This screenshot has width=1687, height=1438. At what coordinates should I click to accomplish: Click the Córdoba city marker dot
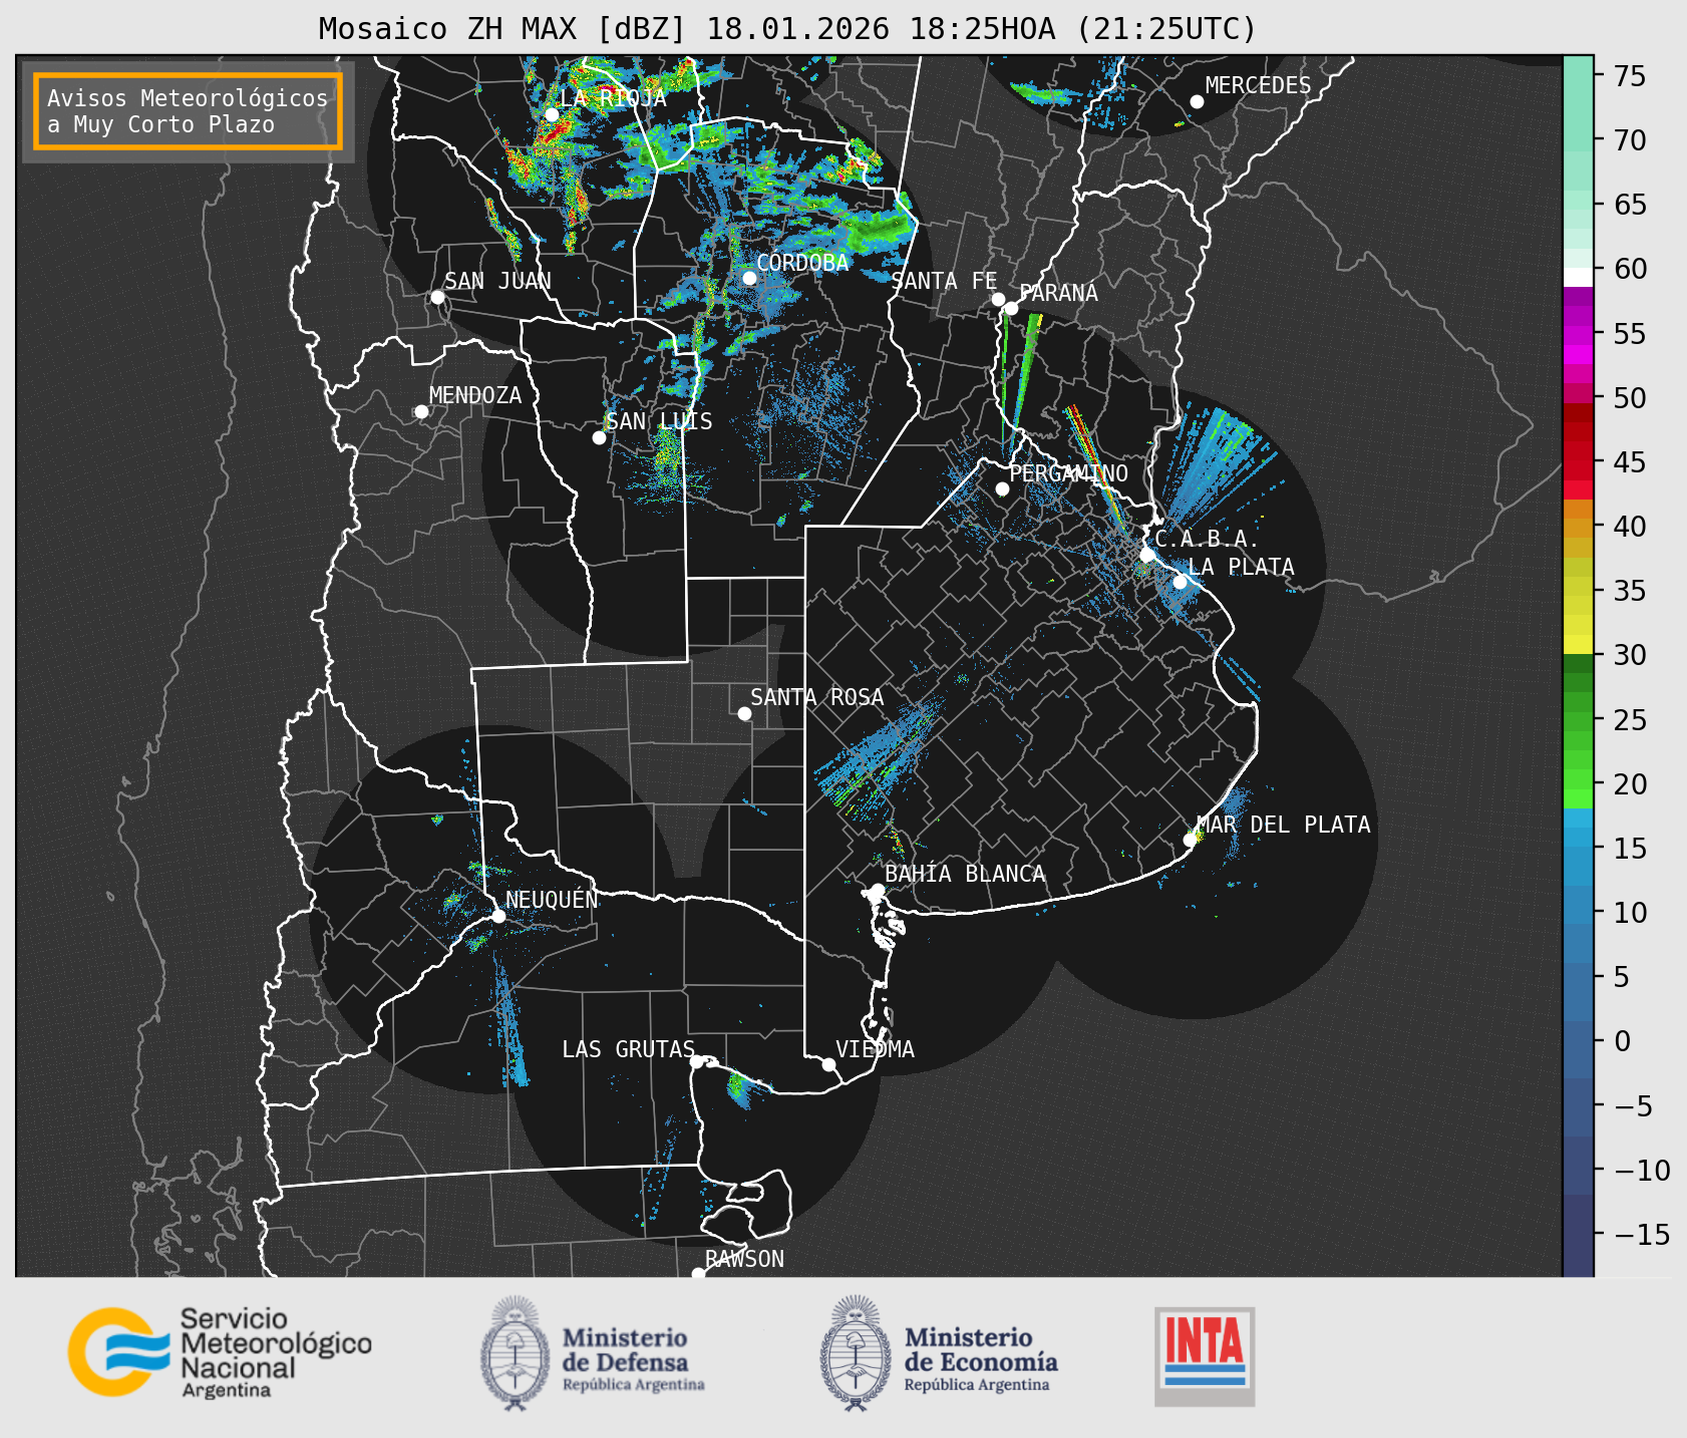tap(749, 278)
